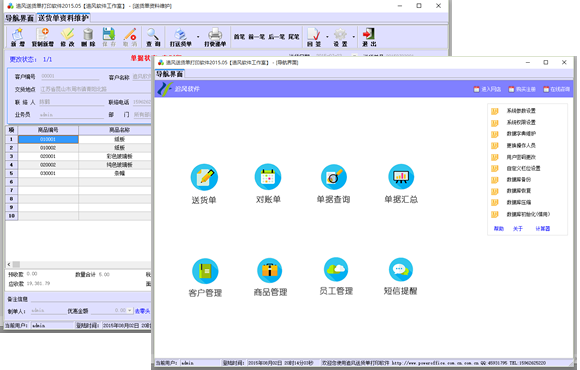This screenshot has height=370, width=580.
Task: Click the 客户编号 input field
Action: (x=70, y=76)
